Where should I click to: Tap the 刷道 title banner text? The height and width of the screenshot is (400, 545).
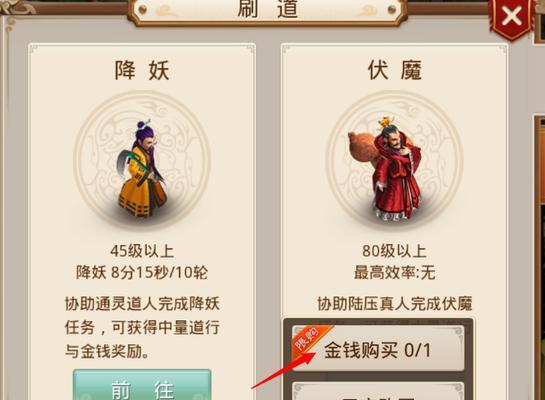coord(268,8)
